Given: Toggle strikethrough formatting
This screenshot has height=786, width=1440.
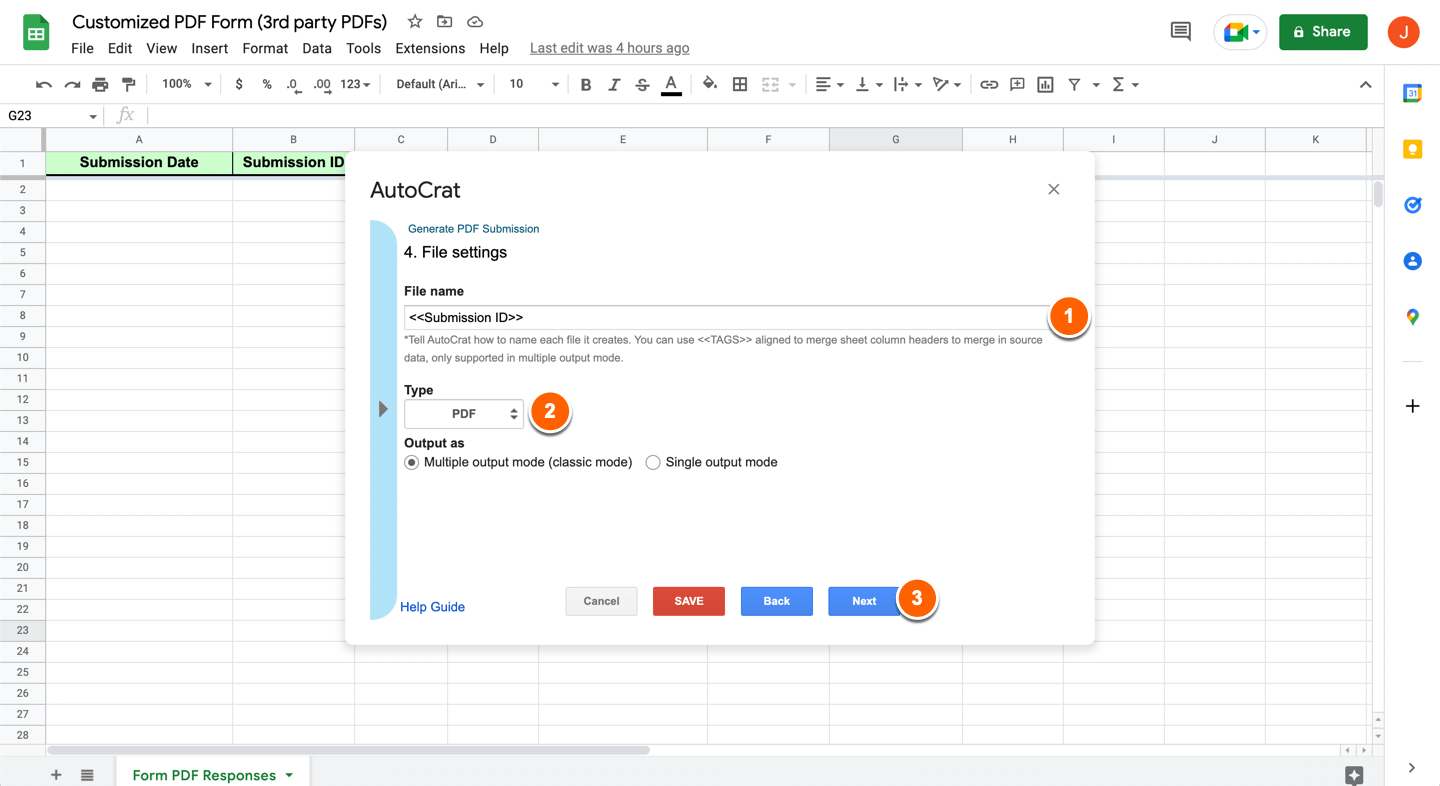Looking at the screenshot, I should point(642,85).
